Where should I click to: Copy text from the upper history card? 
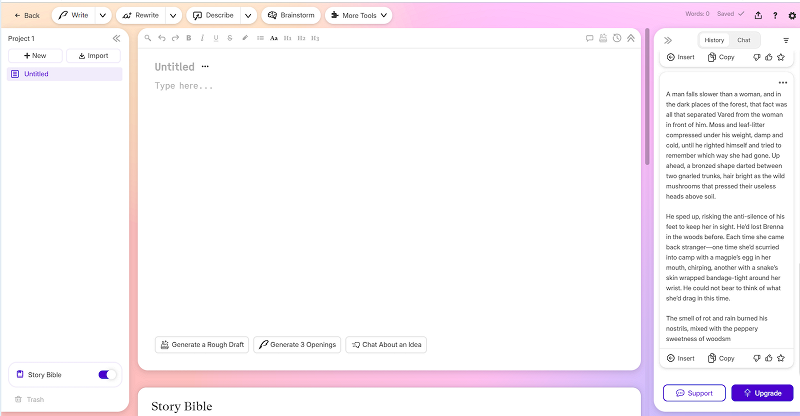coord(721,57)
